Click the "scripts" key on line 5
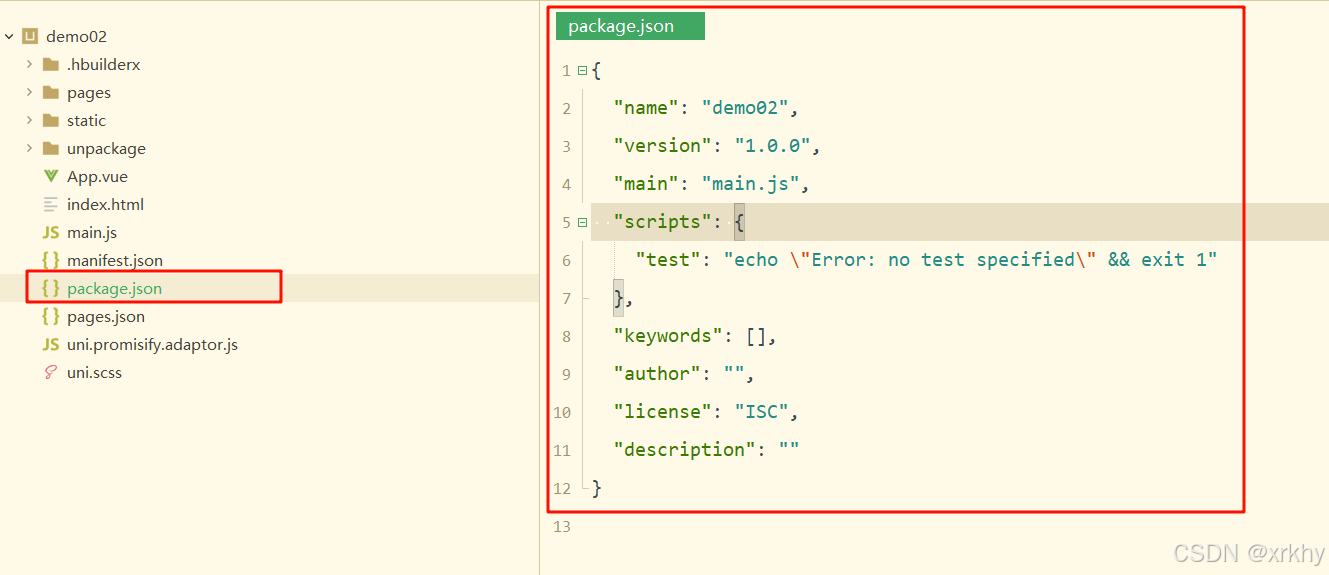1329x575 pixels. point(662,222)
